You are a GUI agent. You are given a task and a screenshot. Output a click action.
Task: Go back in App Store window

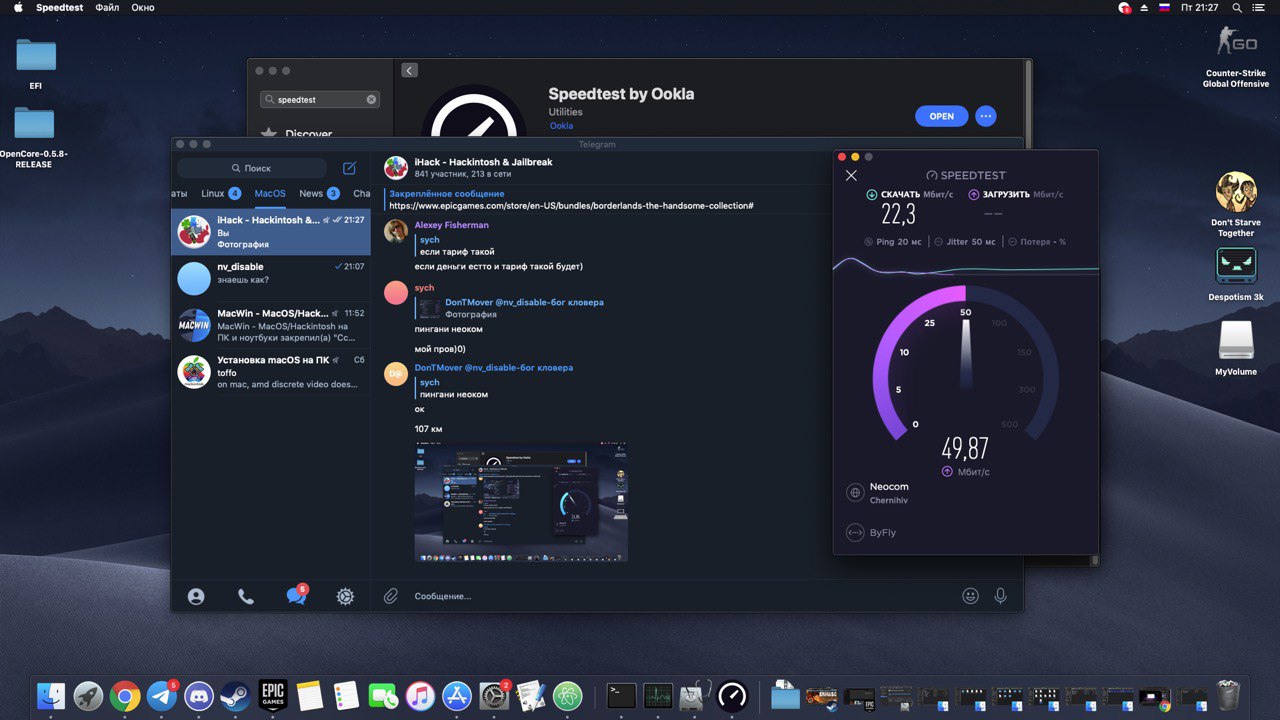[409, 71]
